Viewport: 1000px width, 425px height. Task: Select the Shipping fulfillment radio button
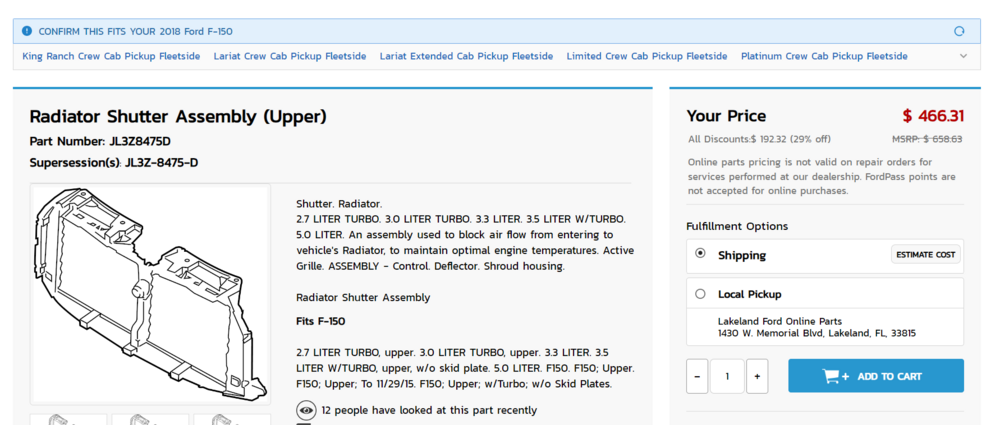(700, 253)
